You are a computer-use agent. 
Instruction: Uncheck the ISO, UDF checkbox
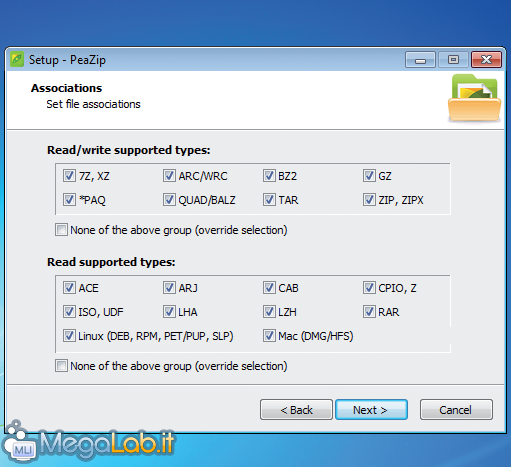click(69, 312)
